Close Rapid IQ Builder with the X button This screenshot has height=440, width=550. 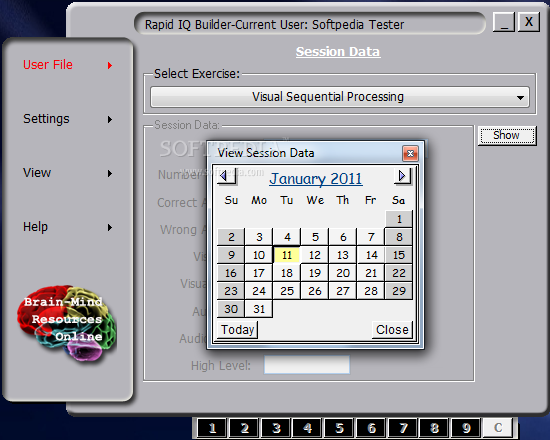pos(529,22)
